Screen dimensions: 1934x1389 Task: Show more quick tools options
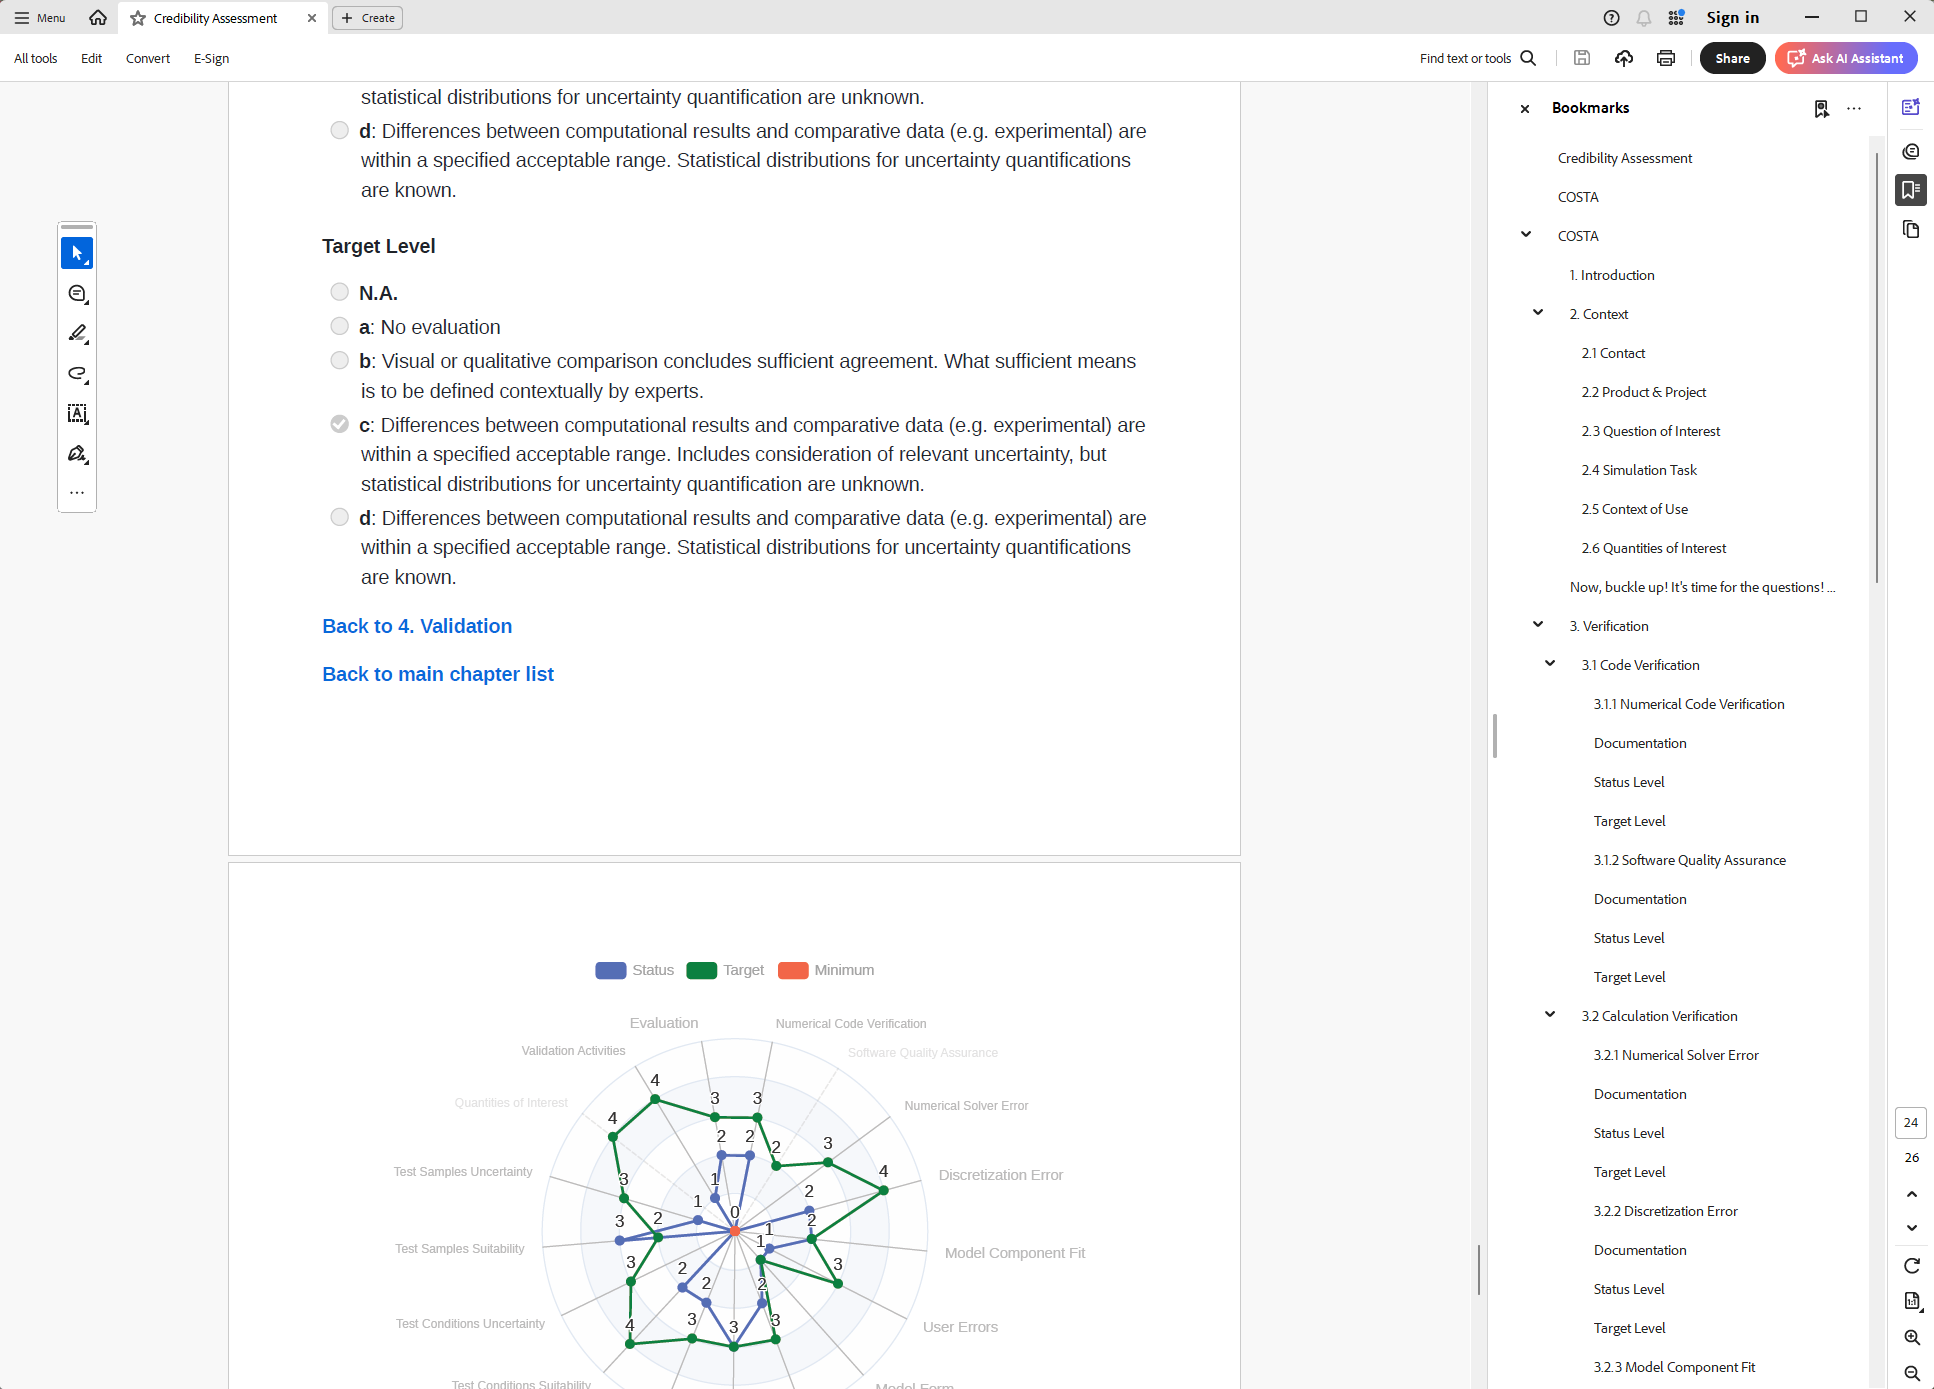coord(77,492)
